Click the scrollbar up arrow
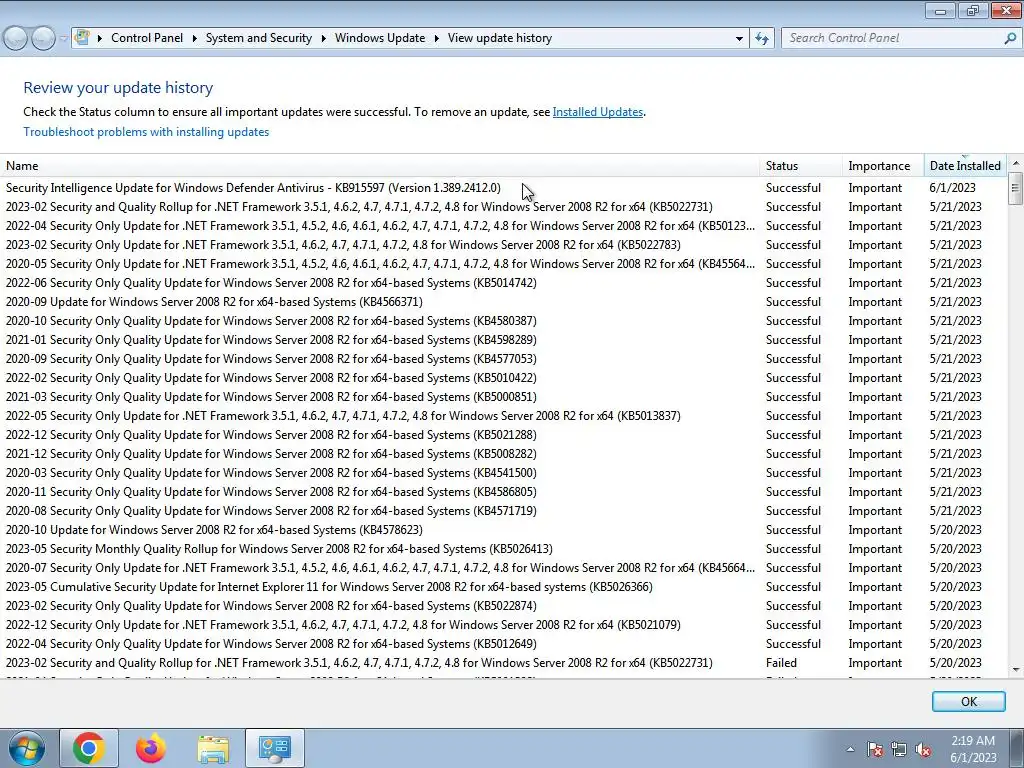 1016,163
